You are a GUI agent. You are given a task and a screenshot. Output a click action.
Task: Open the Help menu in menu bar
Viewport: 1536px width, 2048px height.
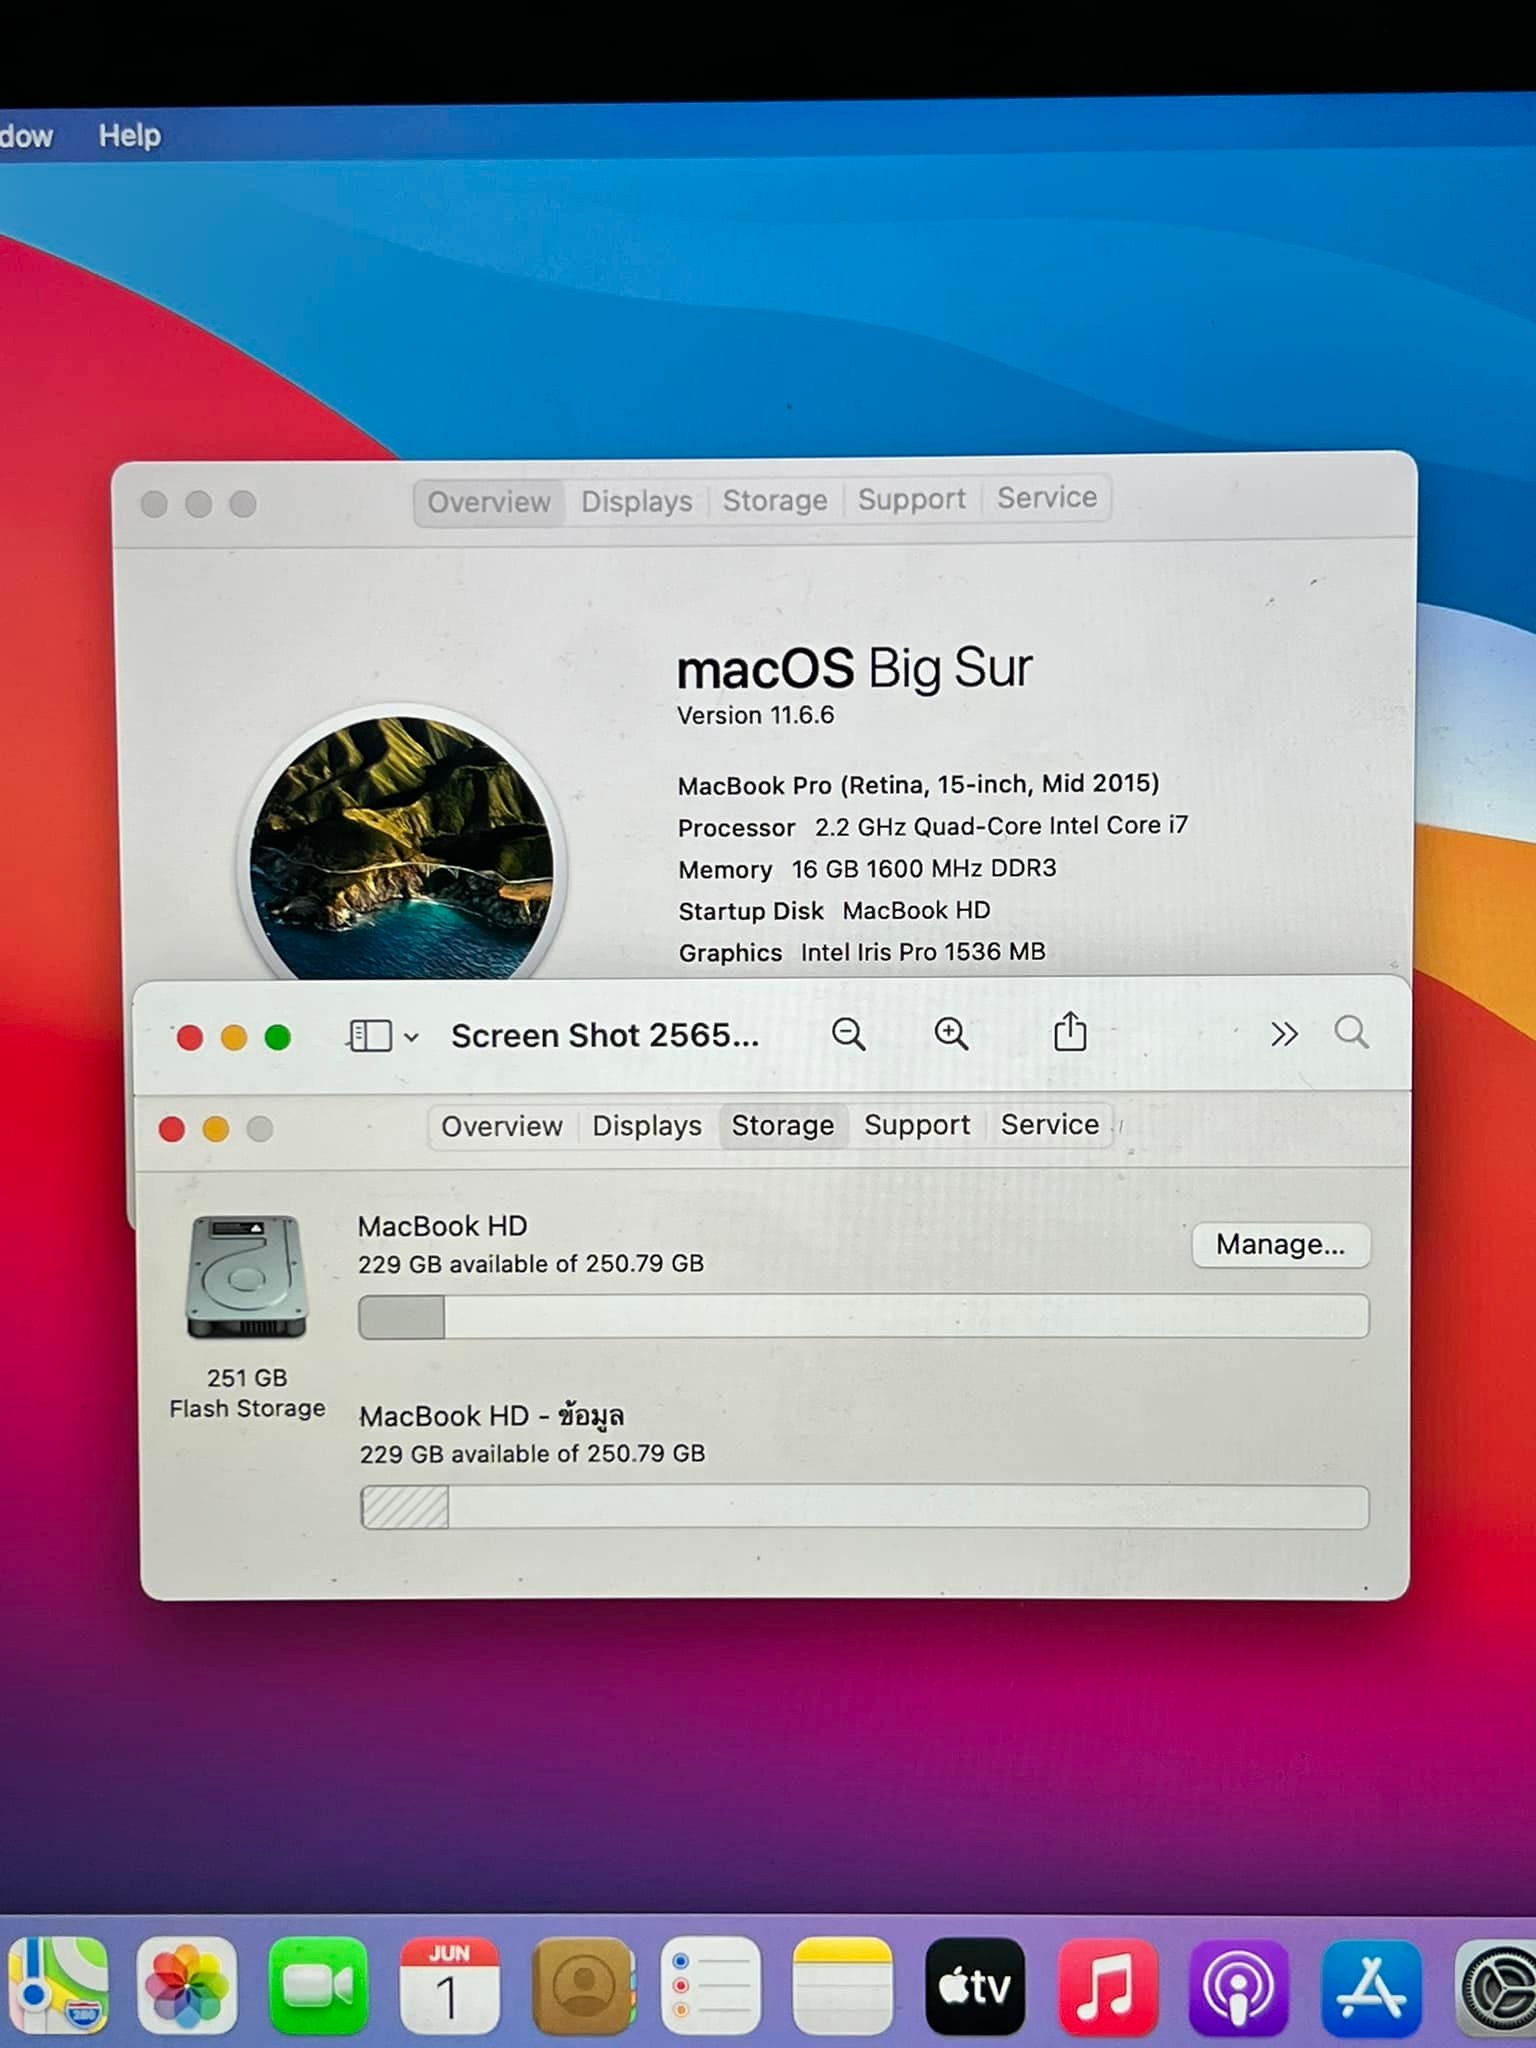click(129, 135)
